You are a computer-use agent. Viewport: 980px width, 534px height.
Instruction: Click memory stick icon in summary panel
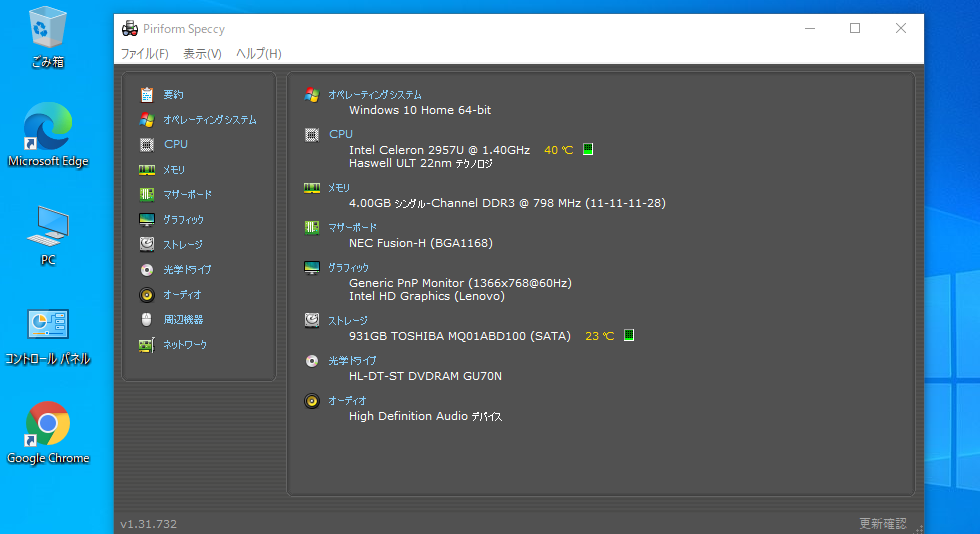click(x=312, y=188)
